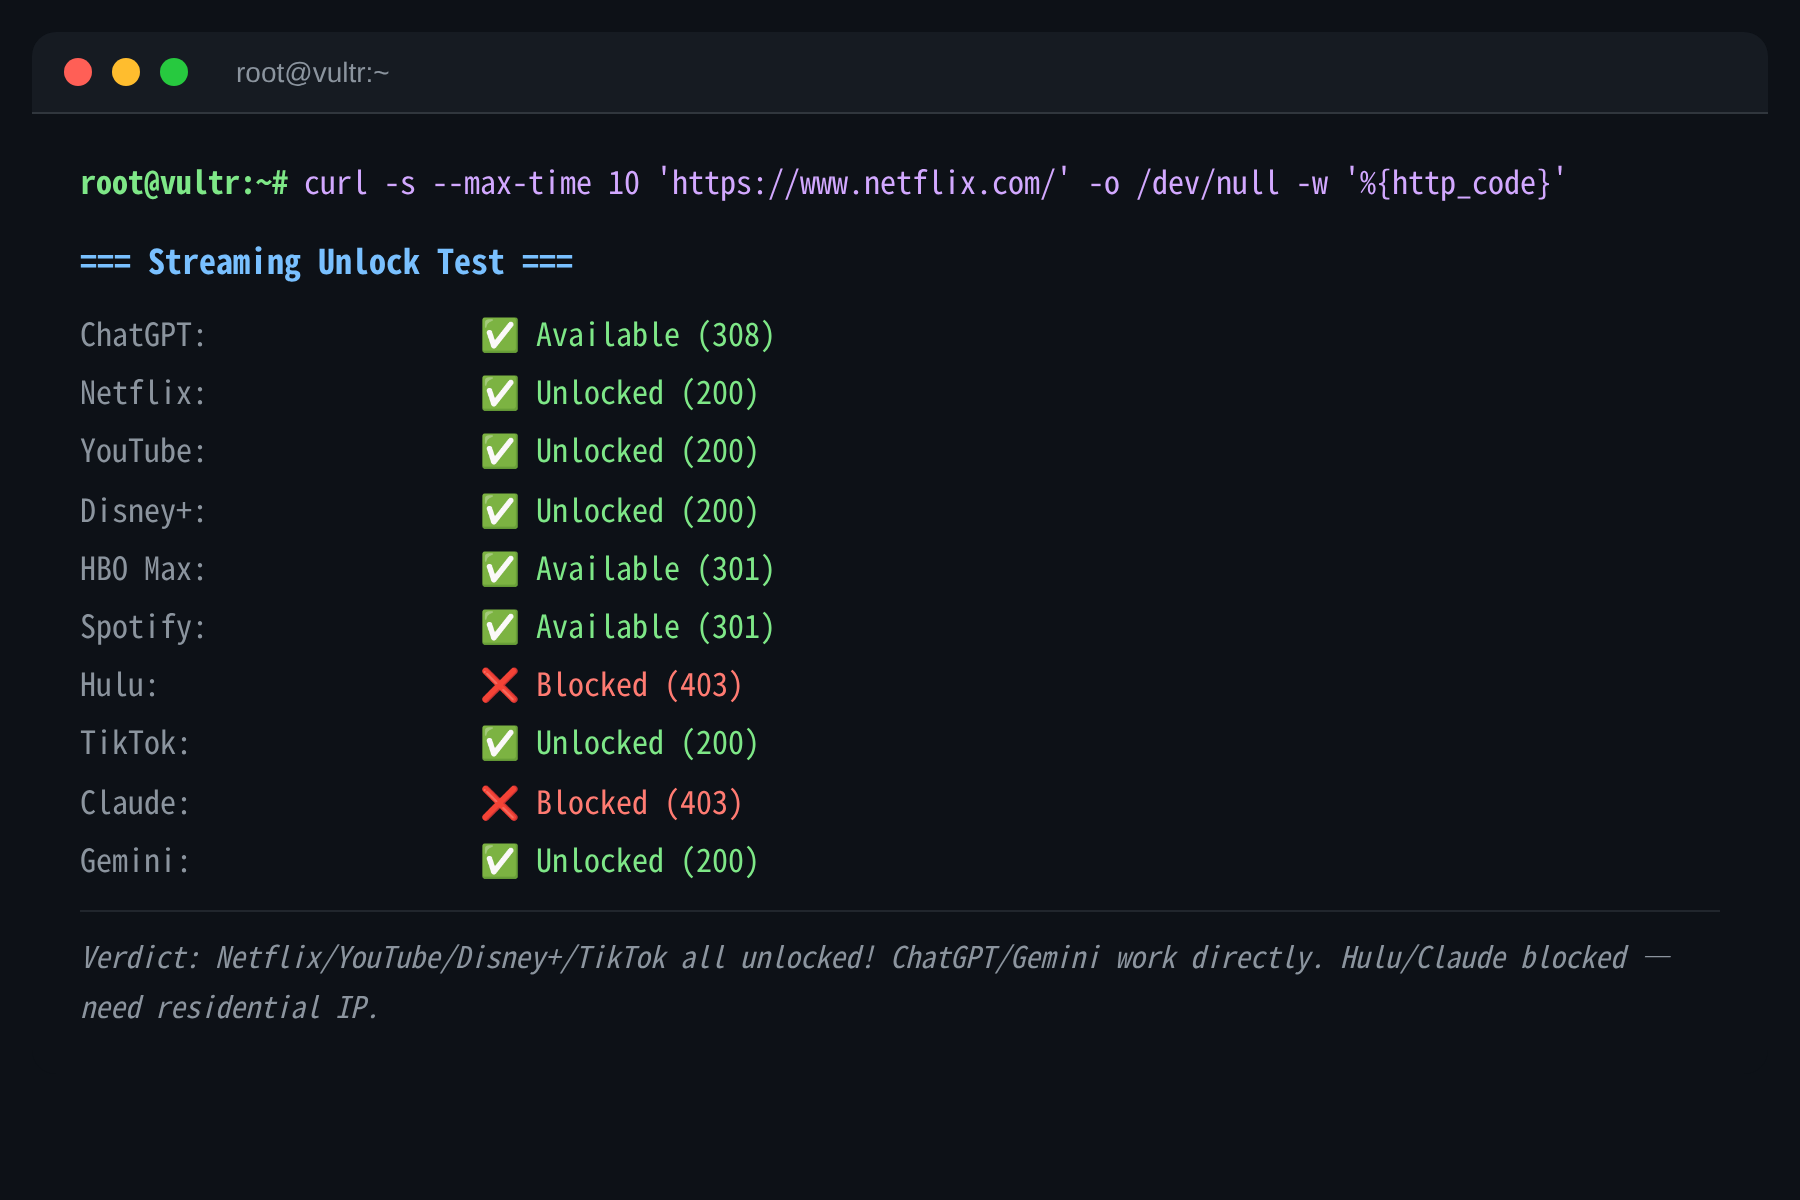Click the /dev/null output argument
The image size is (1800, 1200).
point(1208,183)
